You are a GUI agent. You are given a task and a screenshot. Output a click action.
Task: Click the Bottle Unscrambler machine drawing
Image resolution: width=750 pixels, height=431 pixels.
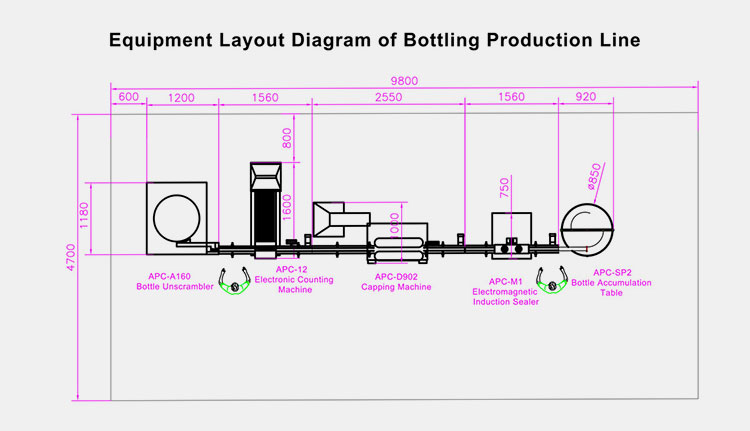coord(176,213)
